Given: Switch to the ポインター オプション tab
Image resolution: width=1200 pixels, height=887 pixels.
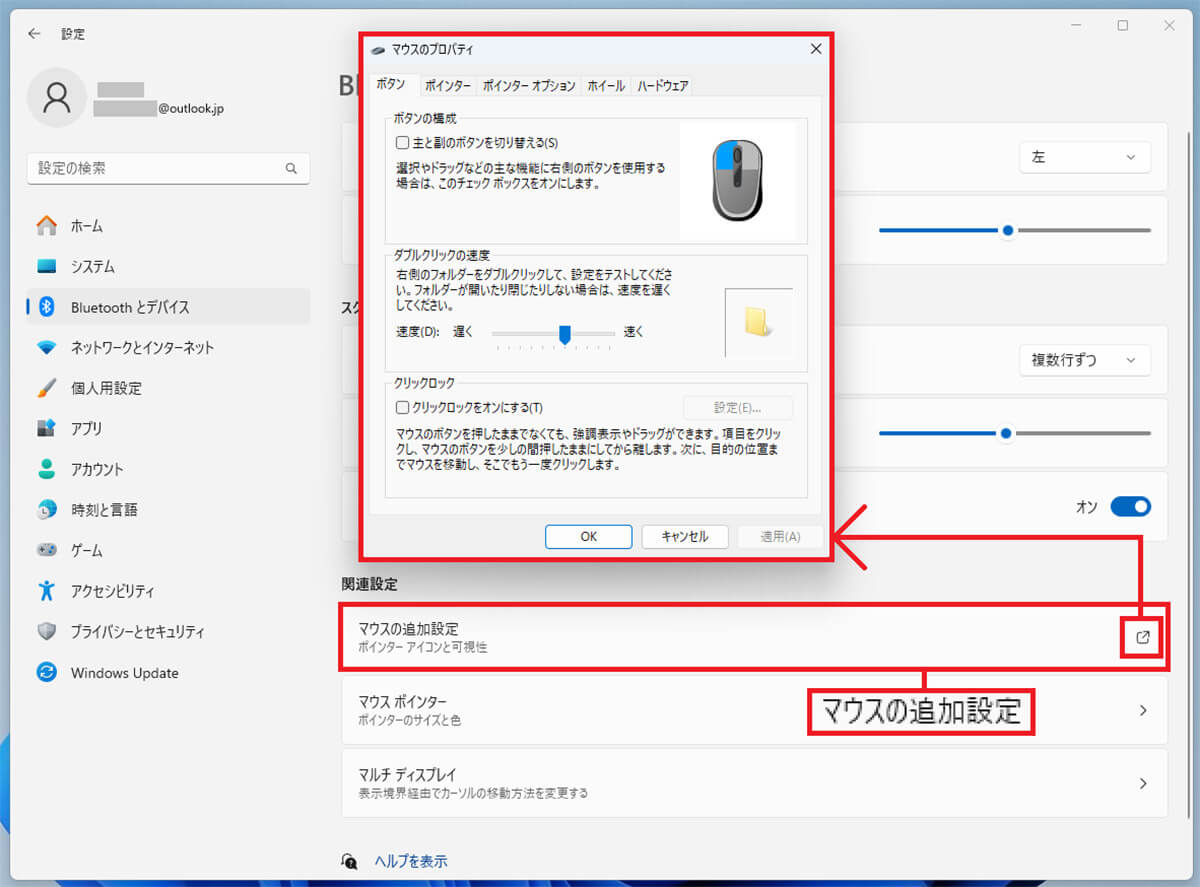Looking at the screenshot, I should coord(529,86).
